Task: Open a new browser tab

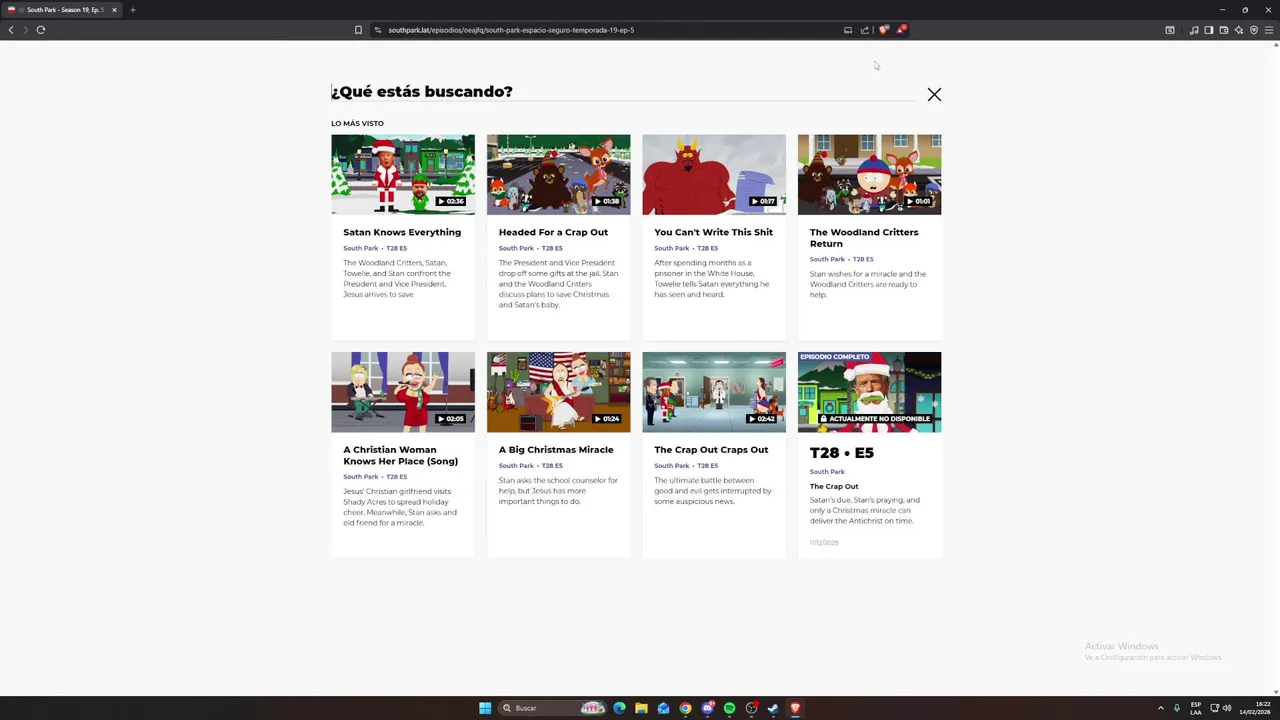Action: point(132,10)
